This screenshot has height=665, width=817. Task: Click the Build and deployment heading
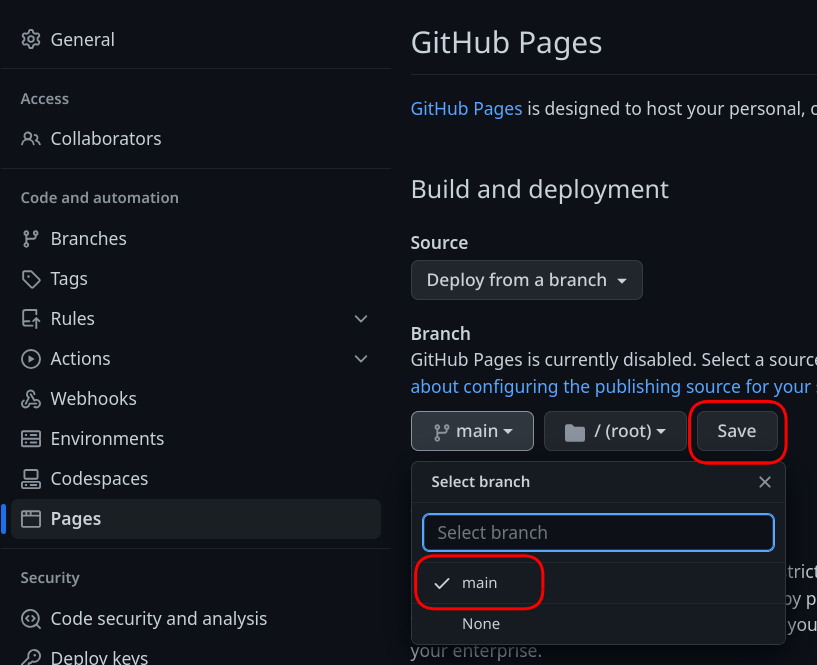[x=539, y=189]
